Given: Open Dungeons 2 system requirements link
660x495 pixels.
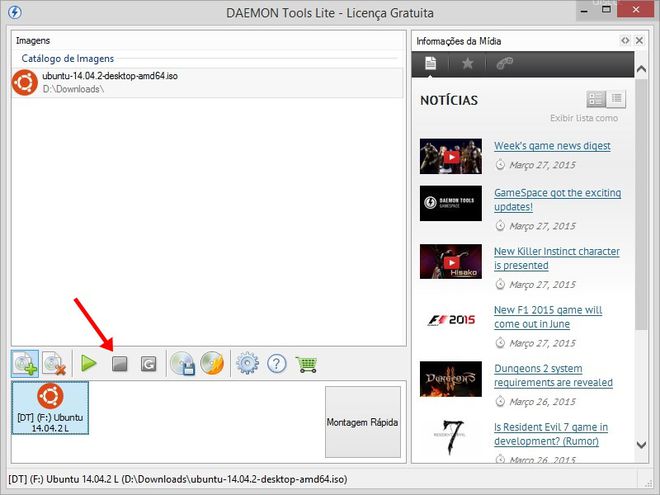Looking at the screenshot, I should coord(553,375).
